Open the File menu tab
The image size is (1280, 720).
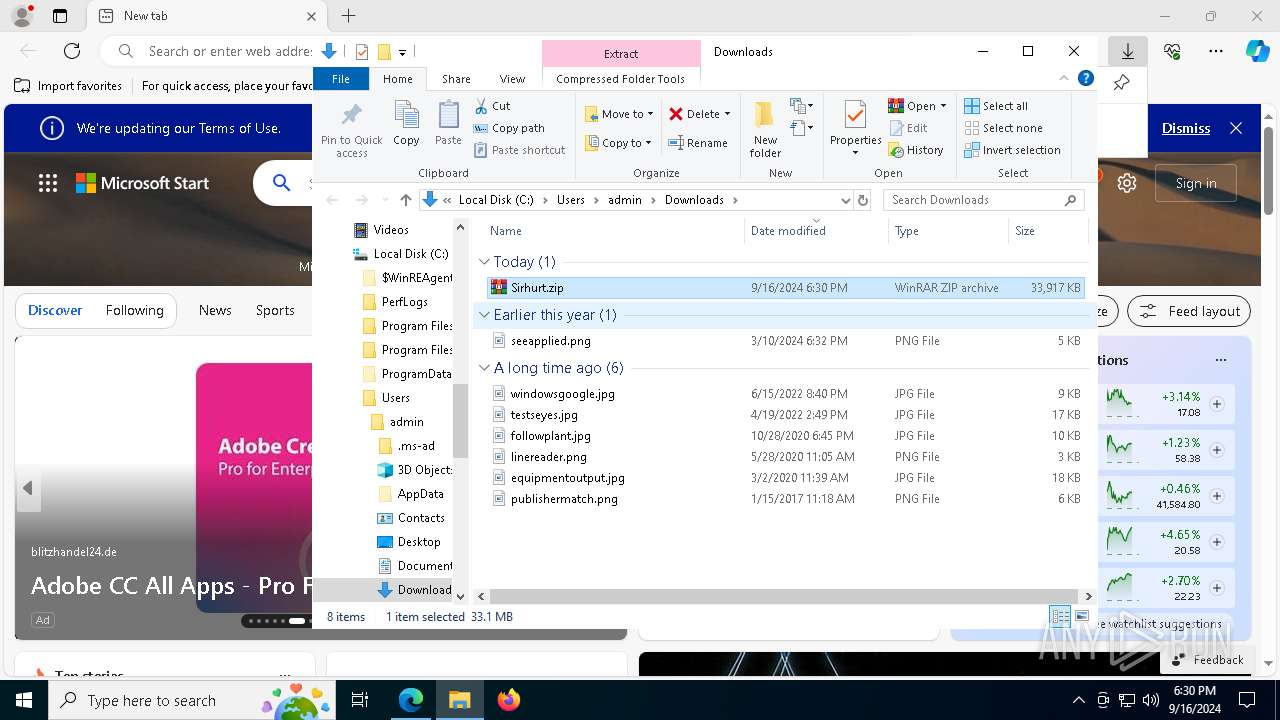tap(341, 79)
